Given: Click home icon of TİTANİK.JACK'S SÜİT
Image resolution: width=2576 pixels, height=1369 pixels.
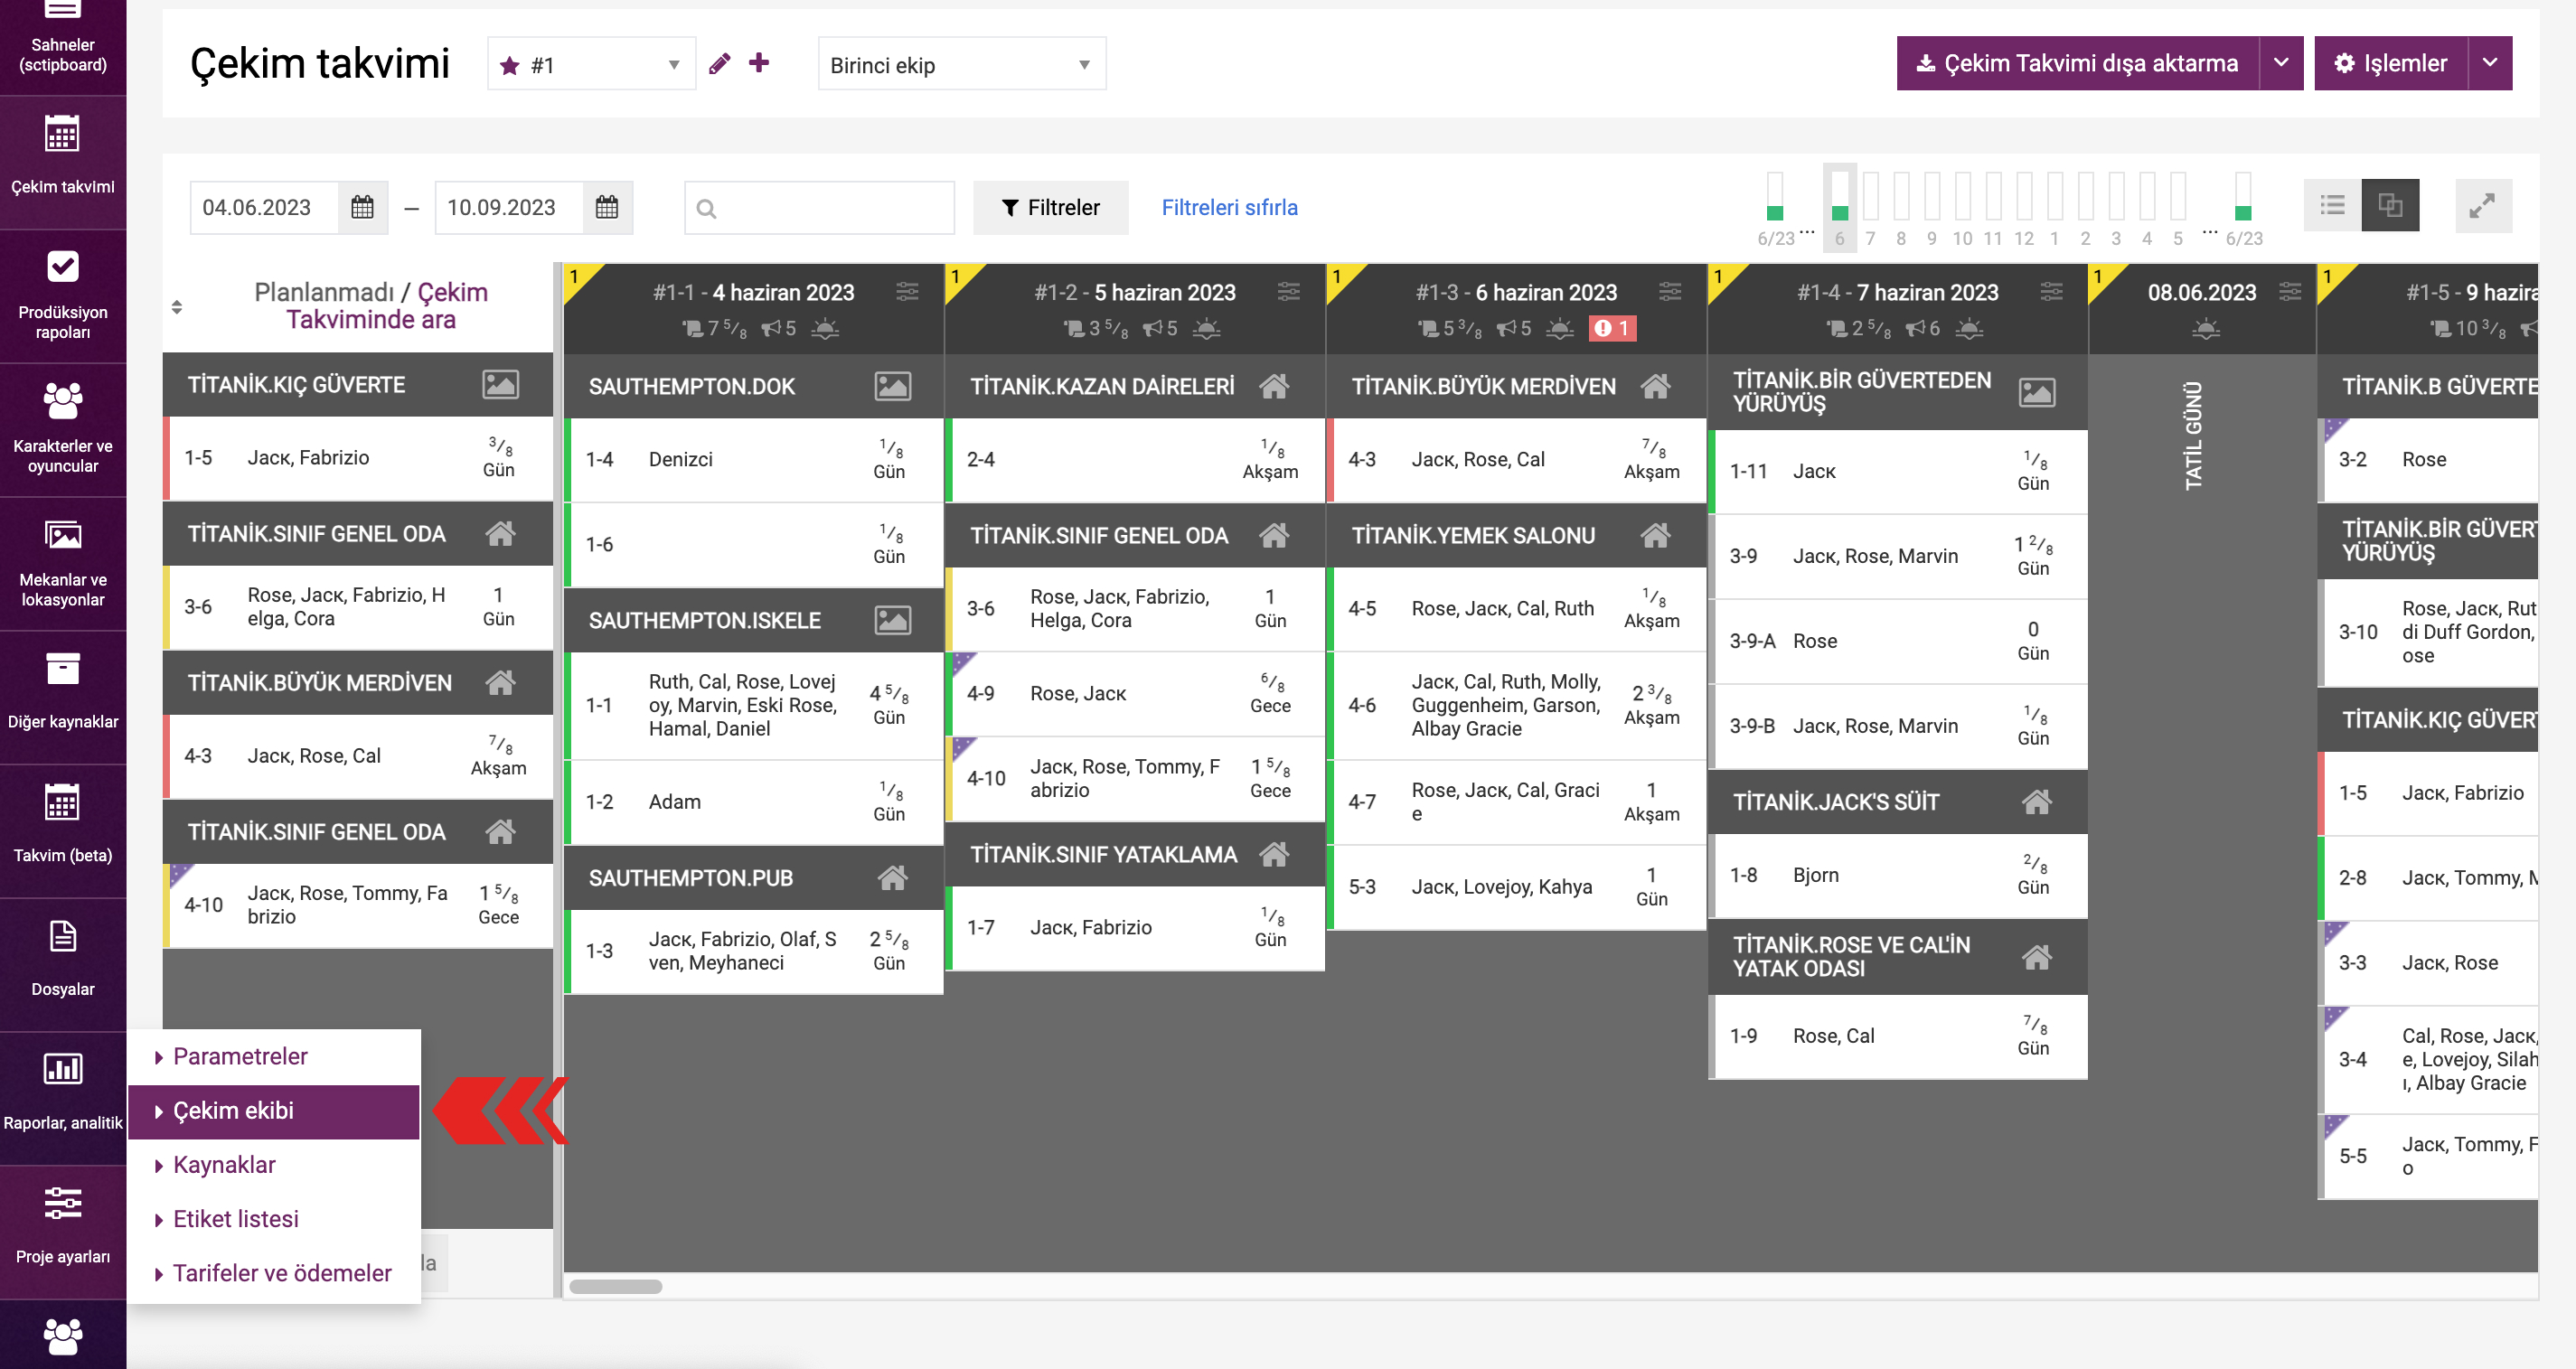Looking at the screenshot, I should pos(2037,801).
